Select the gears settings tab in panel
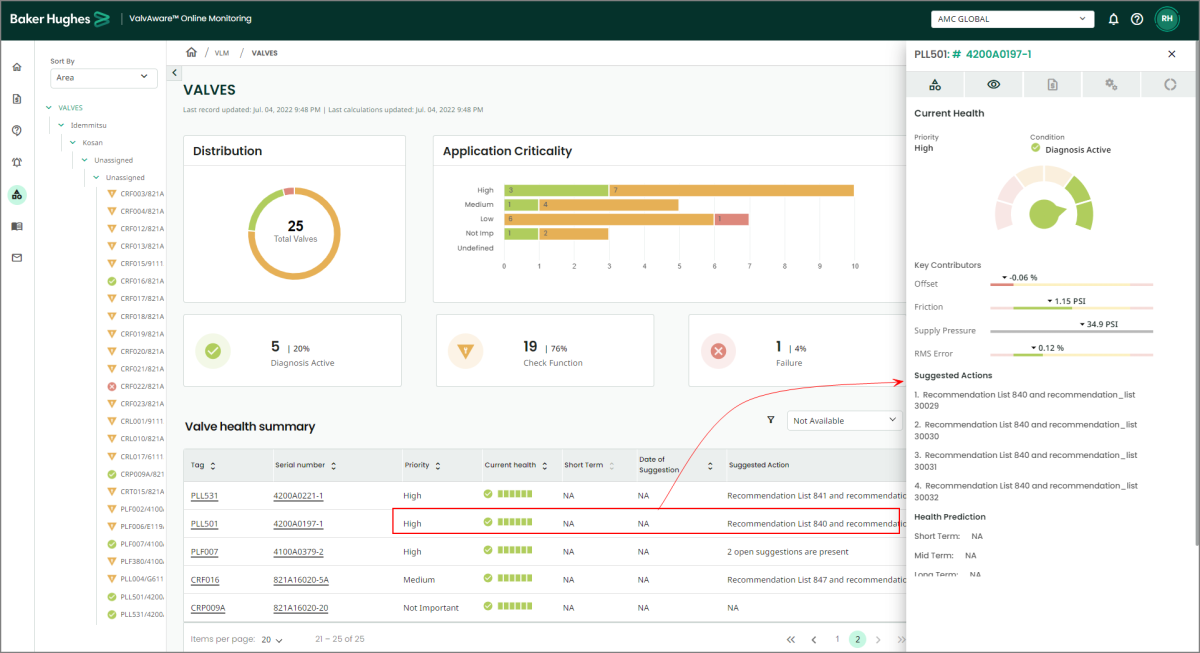Image resolution: width=1200 pixels, height=653 pixels. (1111, 85)
